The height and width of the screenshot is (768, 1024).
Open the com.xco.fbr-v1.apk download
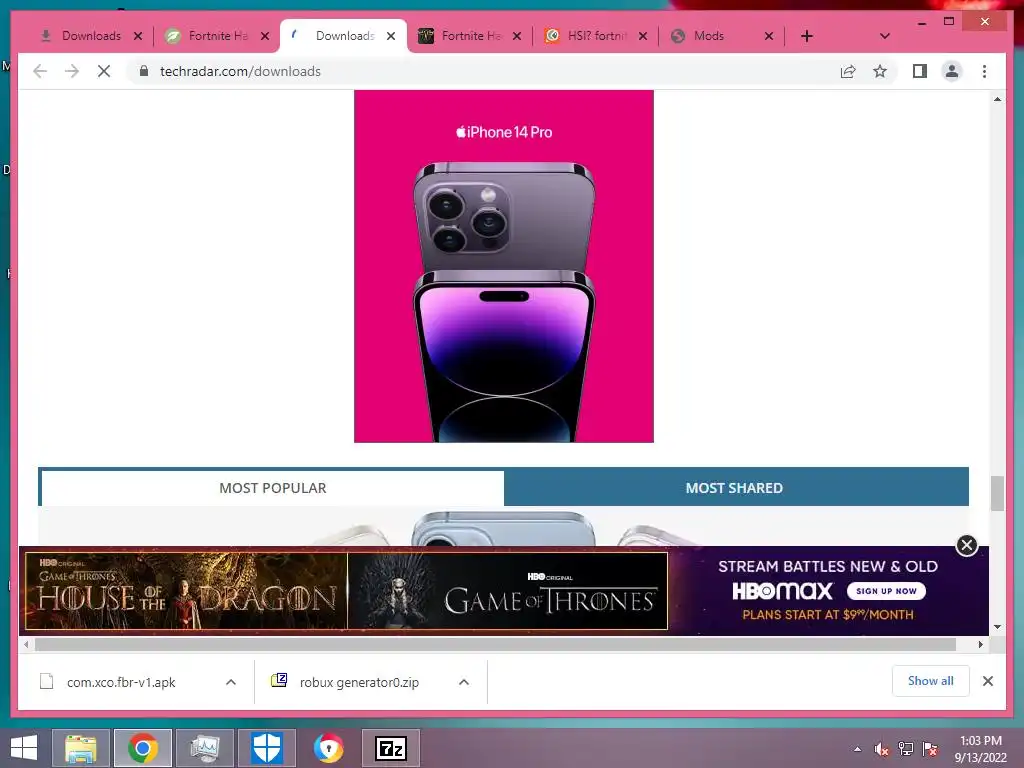[121, 682]
